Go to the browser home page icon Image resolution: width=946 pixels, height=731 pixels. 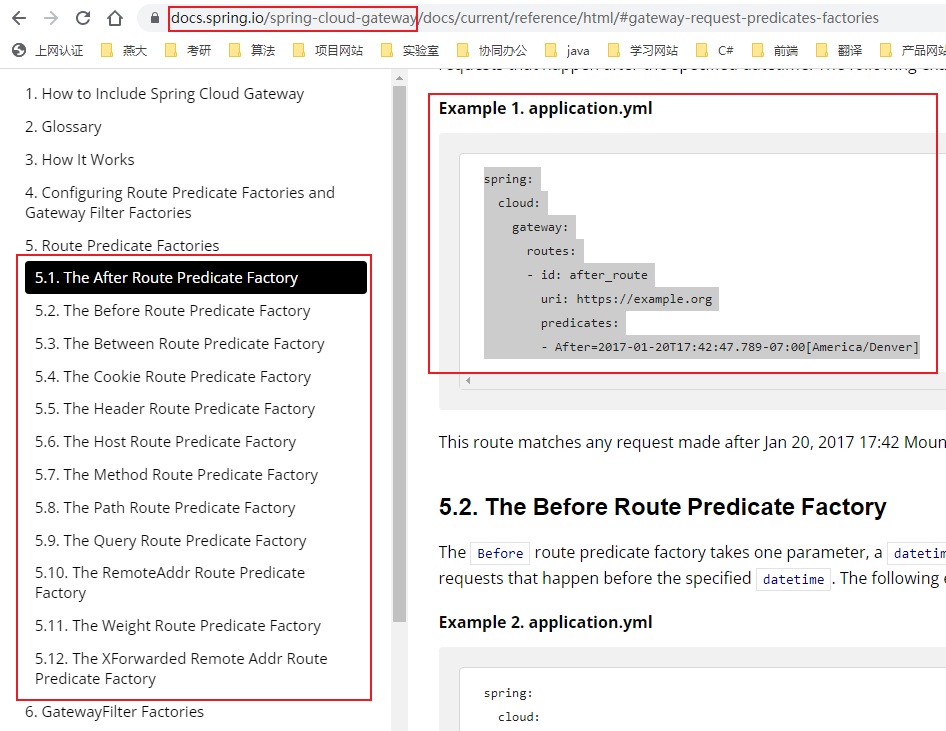click(115, 18)
